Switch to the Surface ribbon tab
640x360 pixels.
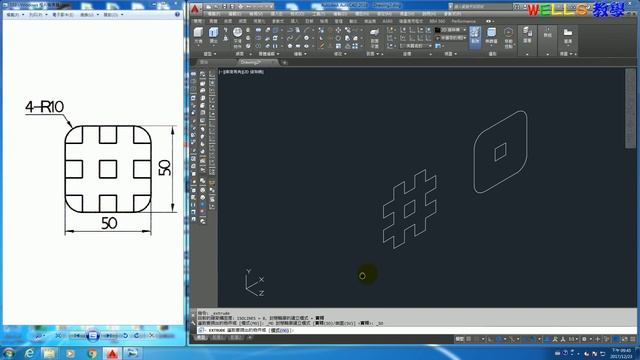[x=228, y=21]
